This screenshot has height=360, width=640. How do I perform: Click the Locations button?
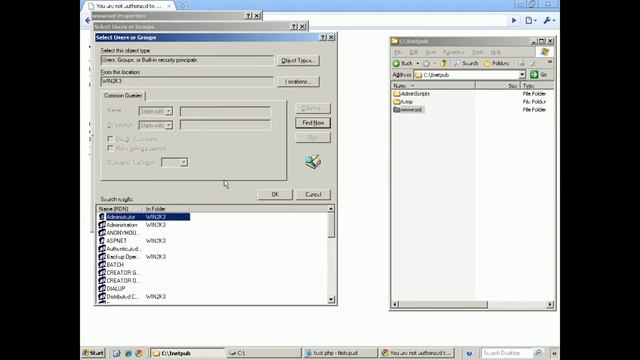pyautogui.click(x=298, y=82)
